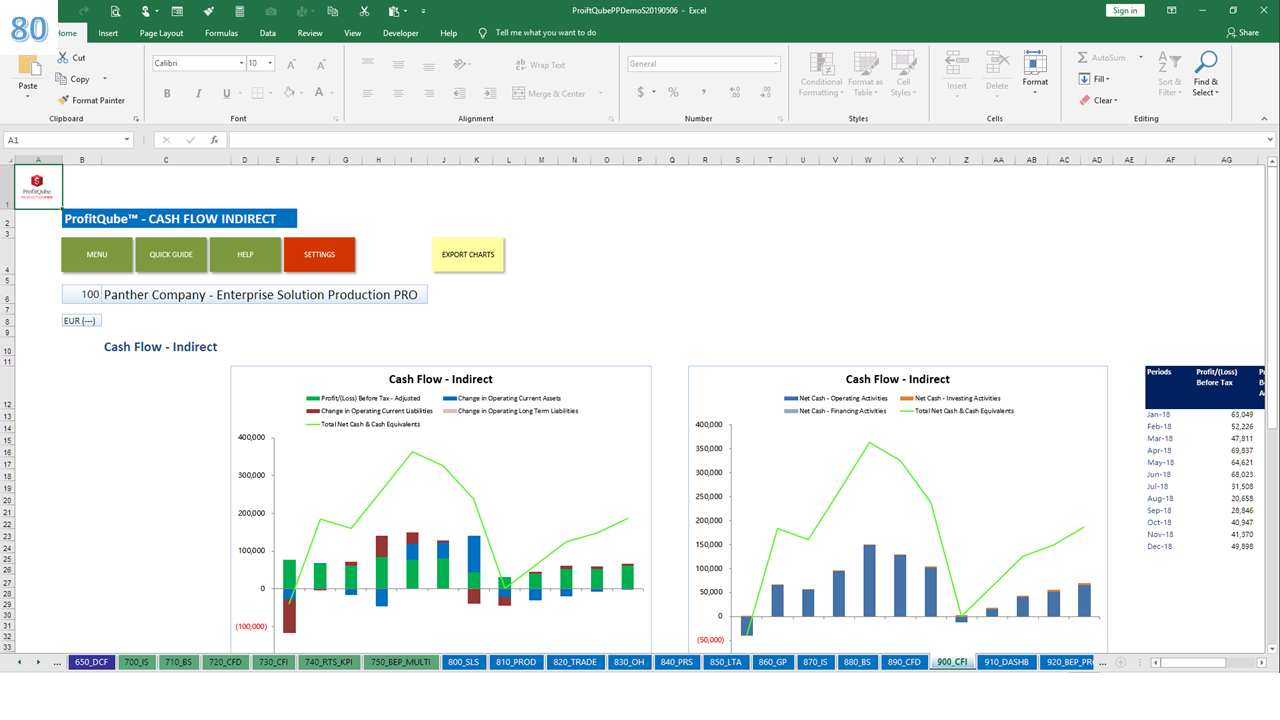Screen dimensions: 1280x720
Task: Click the Name Box showing A1
Action: coord(66,140)
